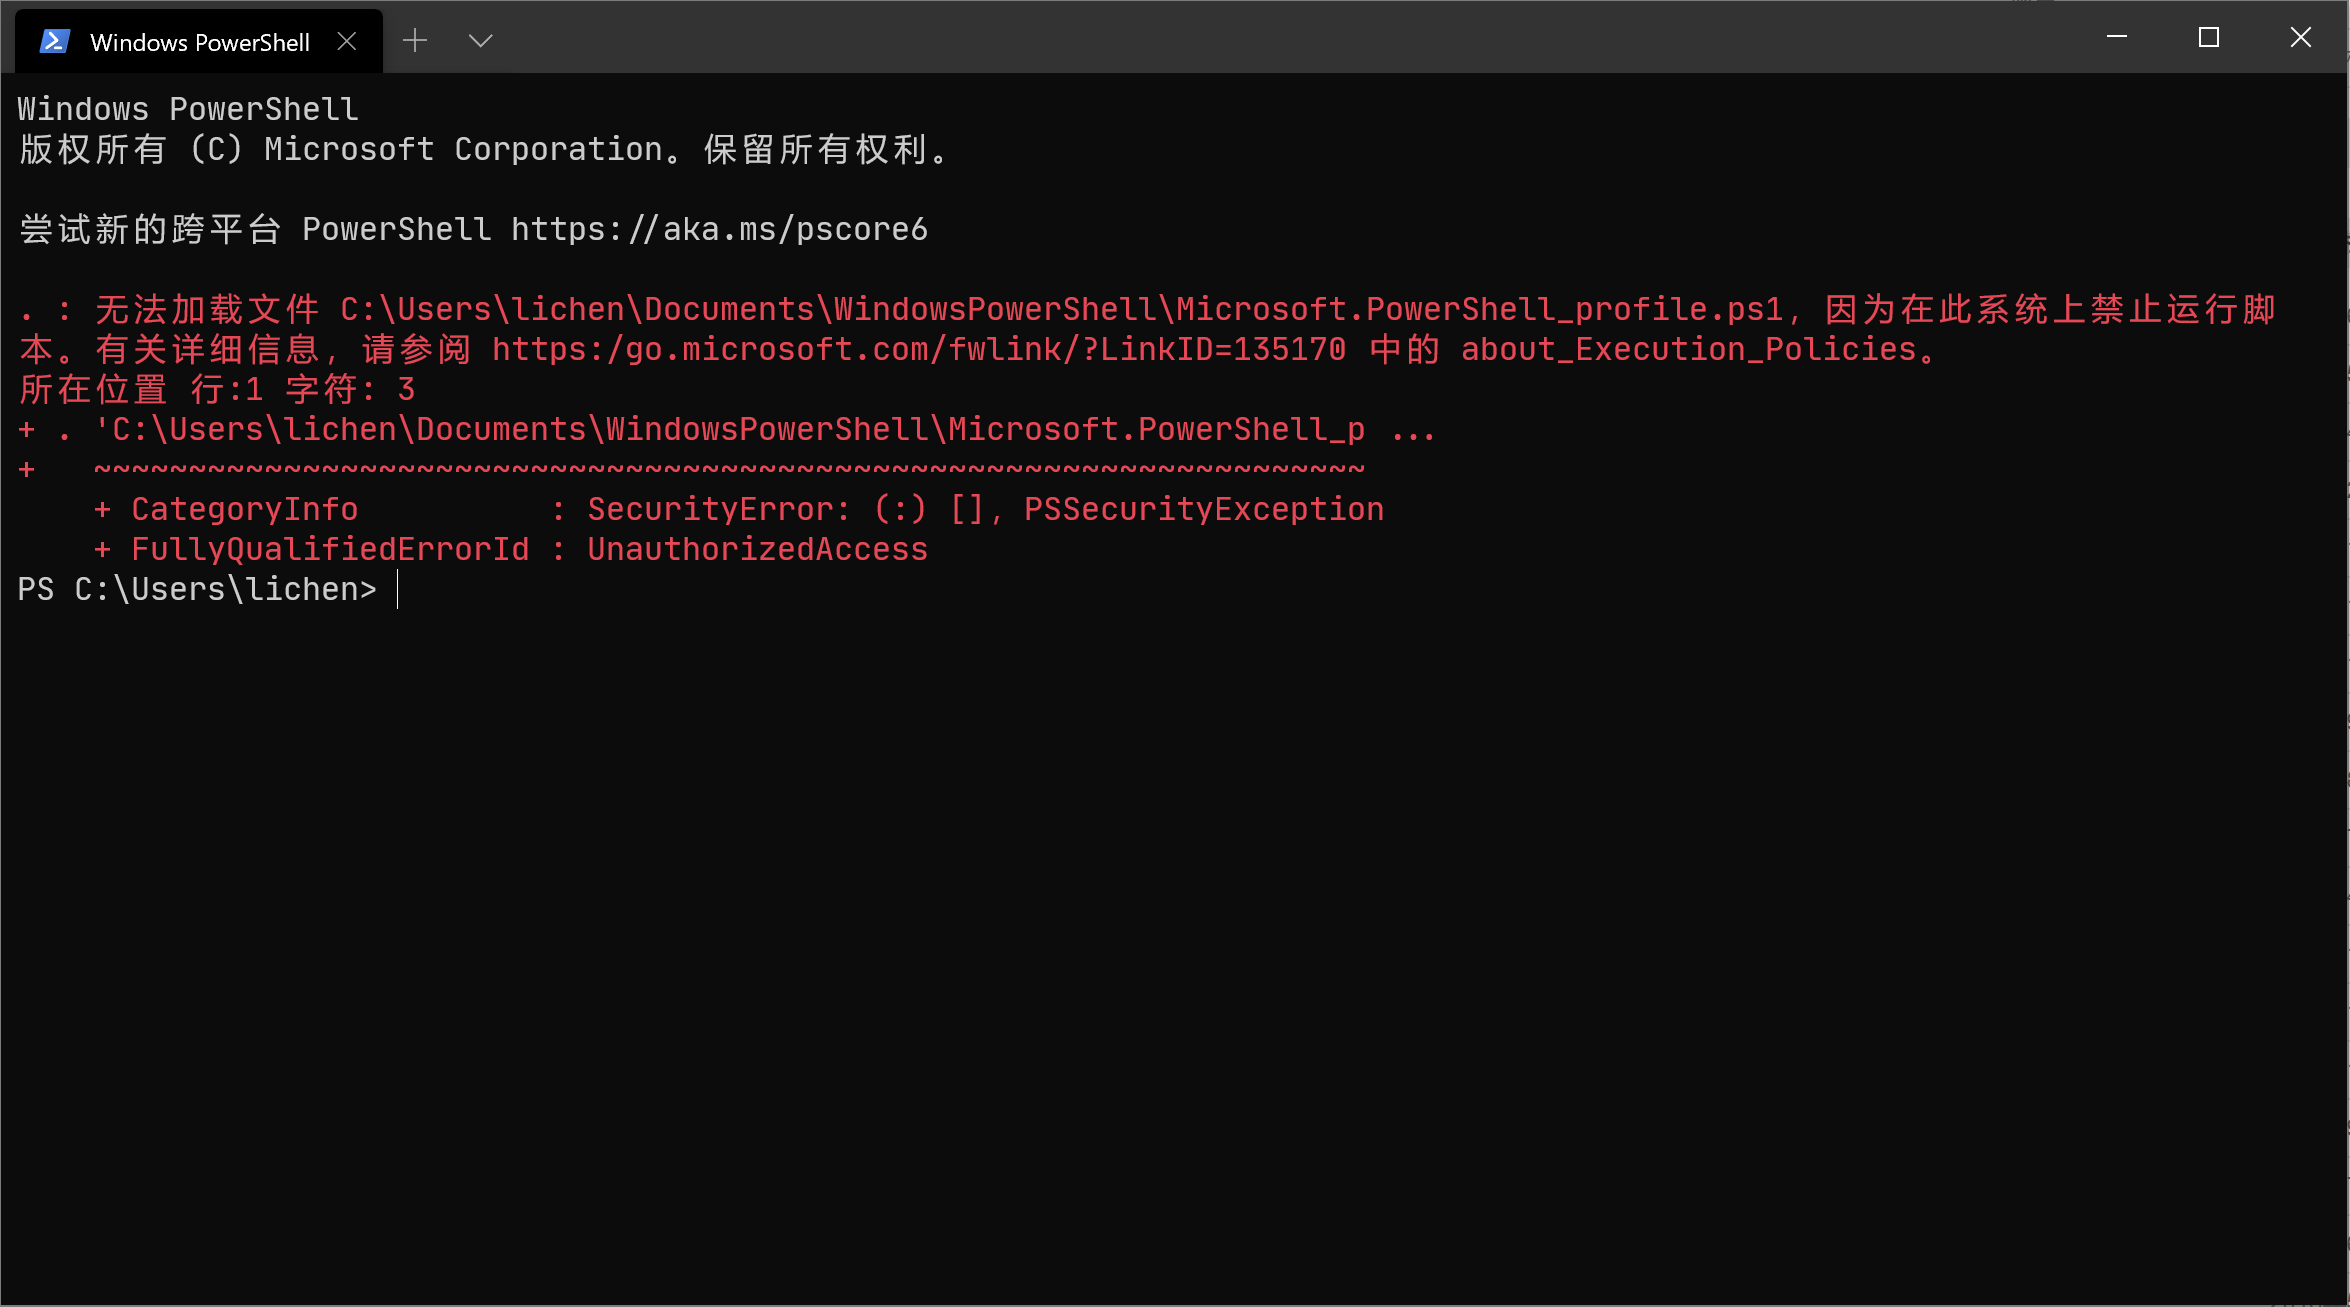
Task: Click the blinking cursor at the prompt
Action: pos(399,589)
